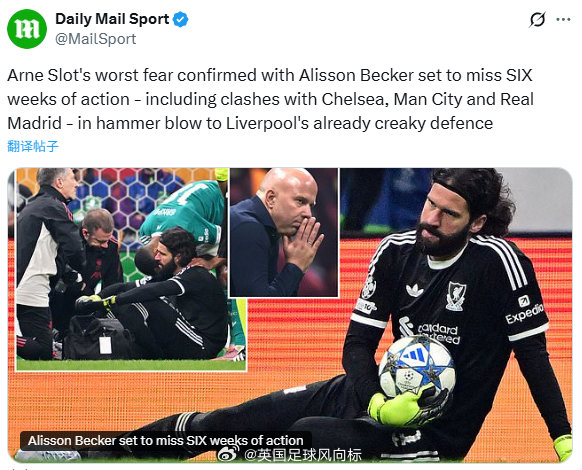This screenshot has height=470, width=582.
Task: Open the inset photo of Arne Slot
Action: [284, 232]
